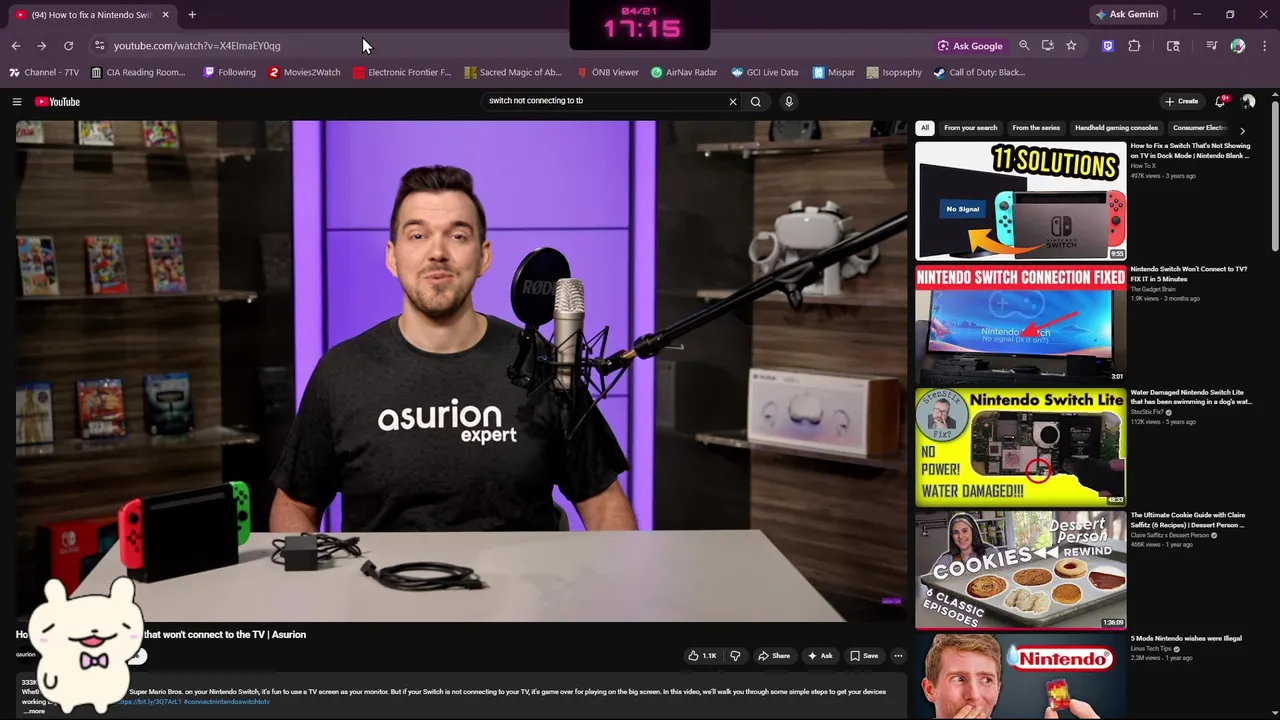1280x720 pixels.
Task: Open the Chrome three-dot menu
Action: point(1265,46)
